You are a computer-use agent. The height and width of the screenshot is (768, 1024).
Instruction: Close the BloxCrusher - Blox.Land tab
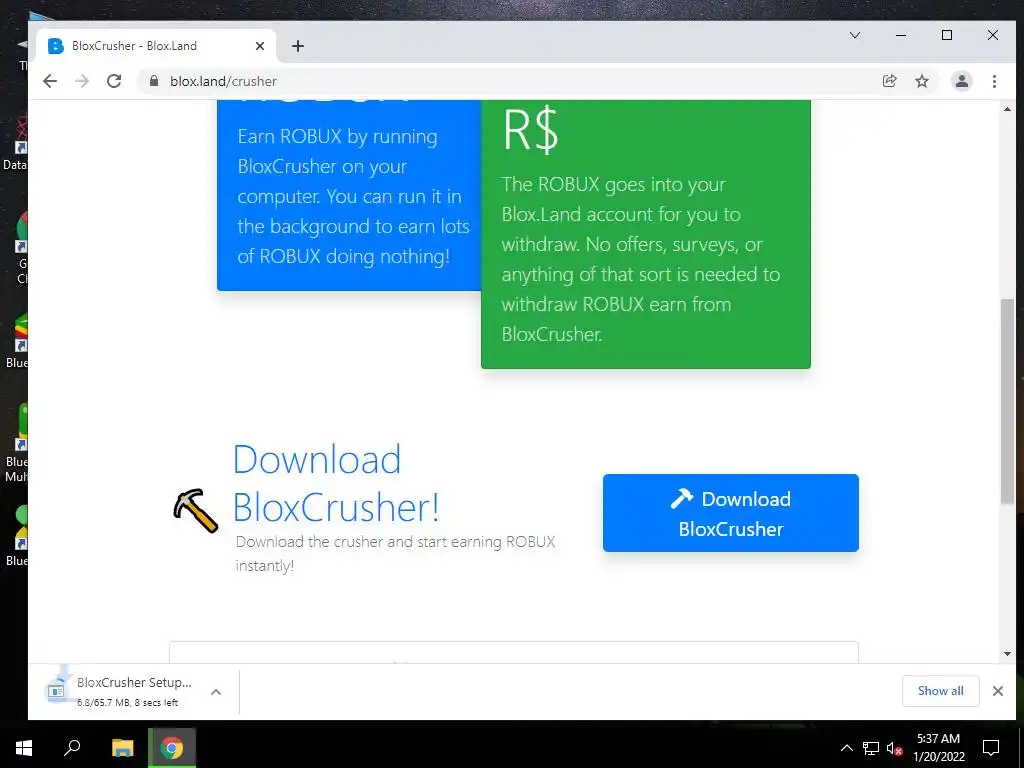[260, 46]
